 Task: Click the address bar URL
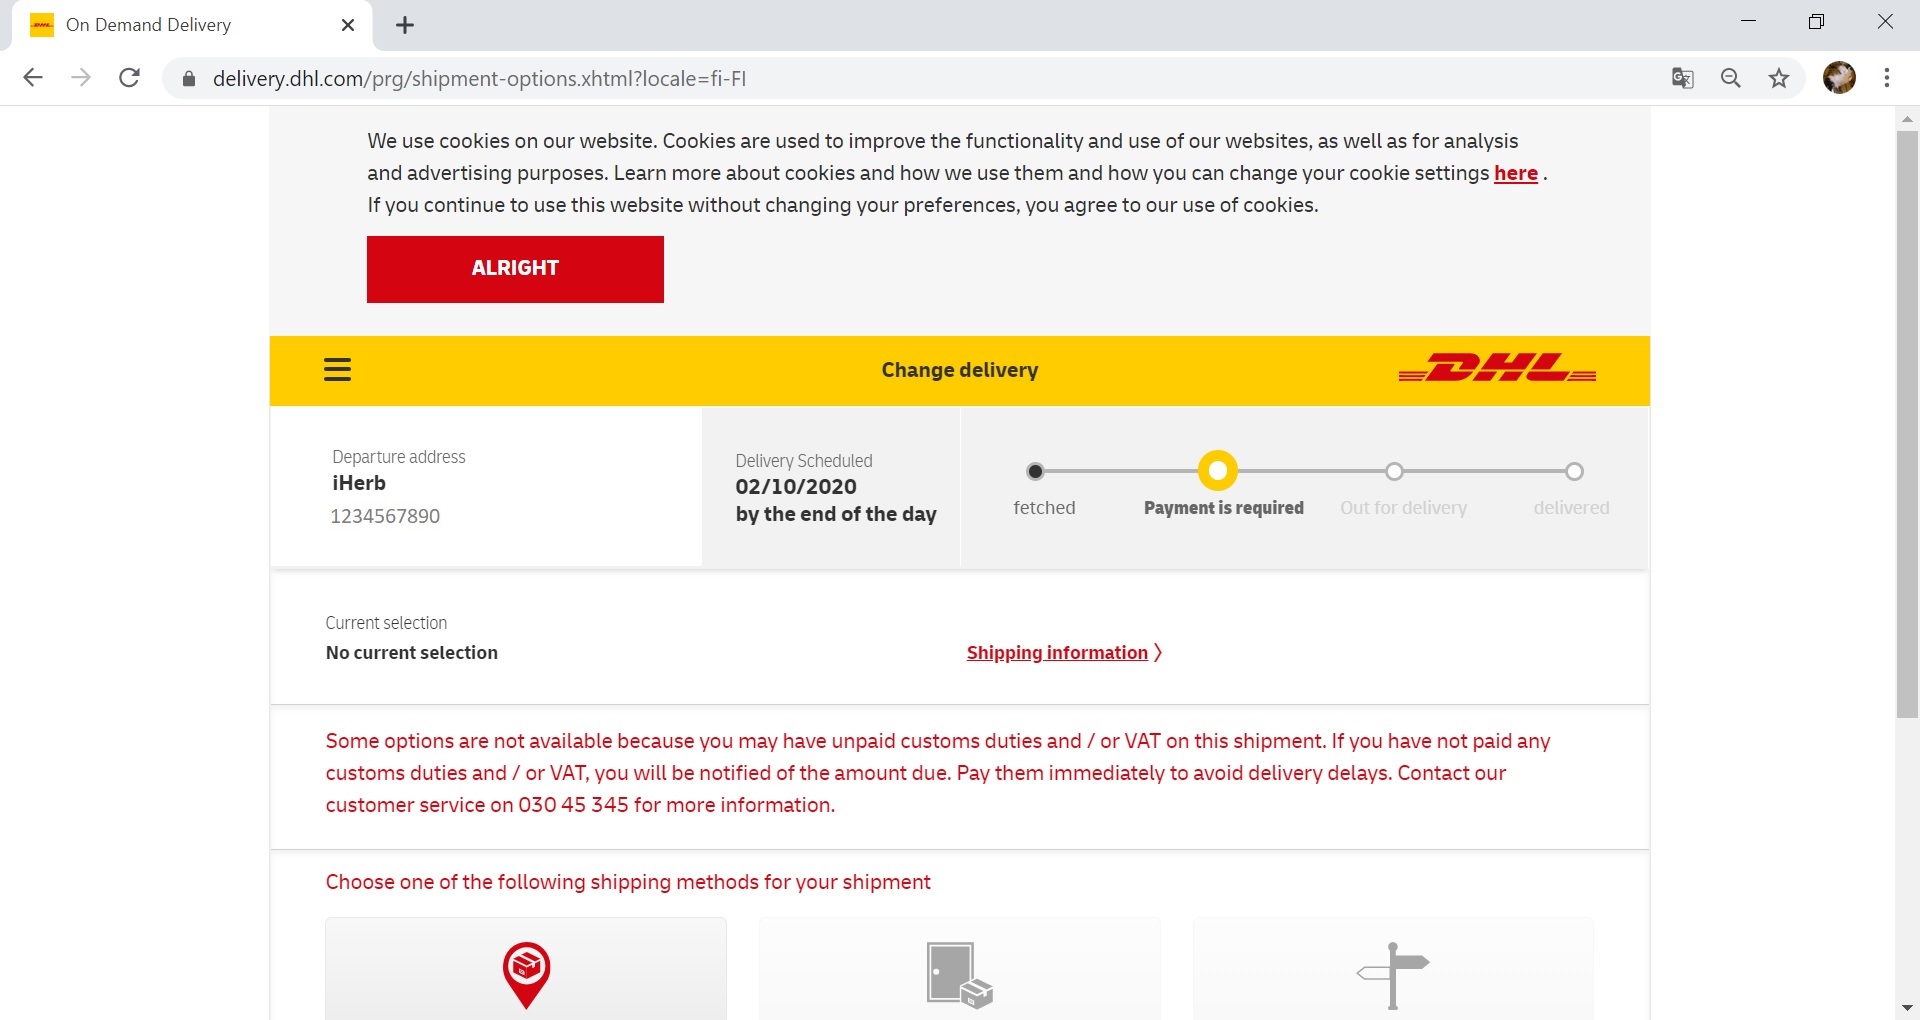(x=479, y=79)
